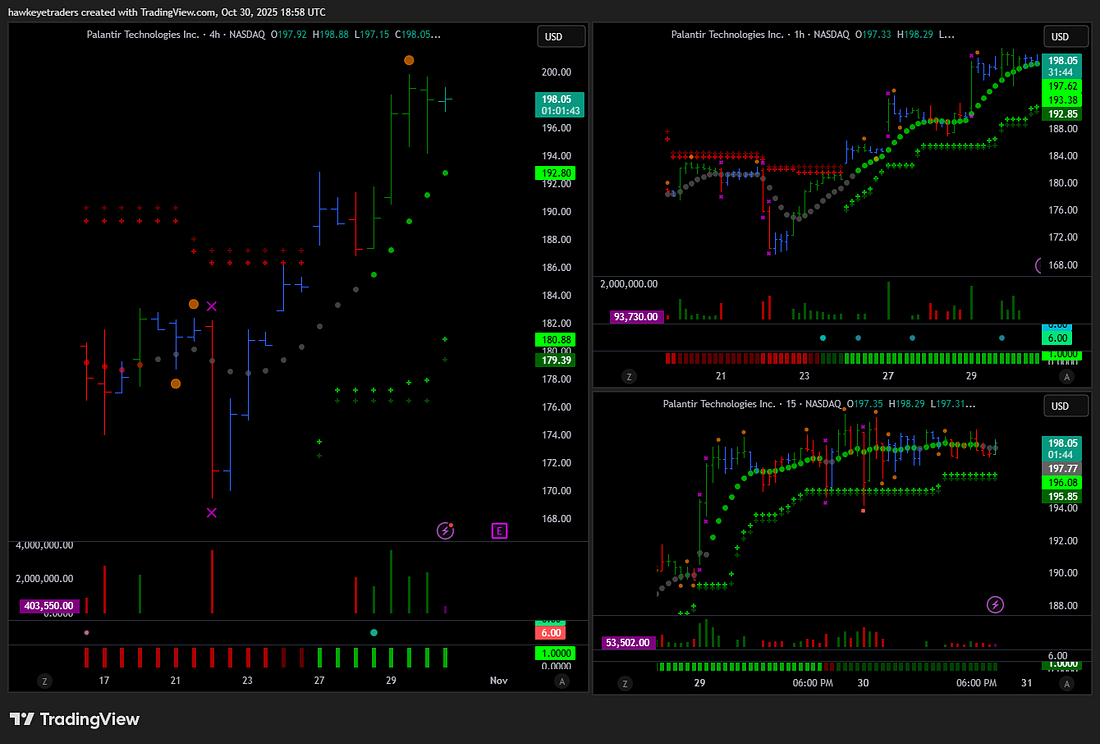The width and height of the screenshot is (1100, 744).
Task: Click the red 6.00 indicator label on the 4h chart
Action: [551, 633]
